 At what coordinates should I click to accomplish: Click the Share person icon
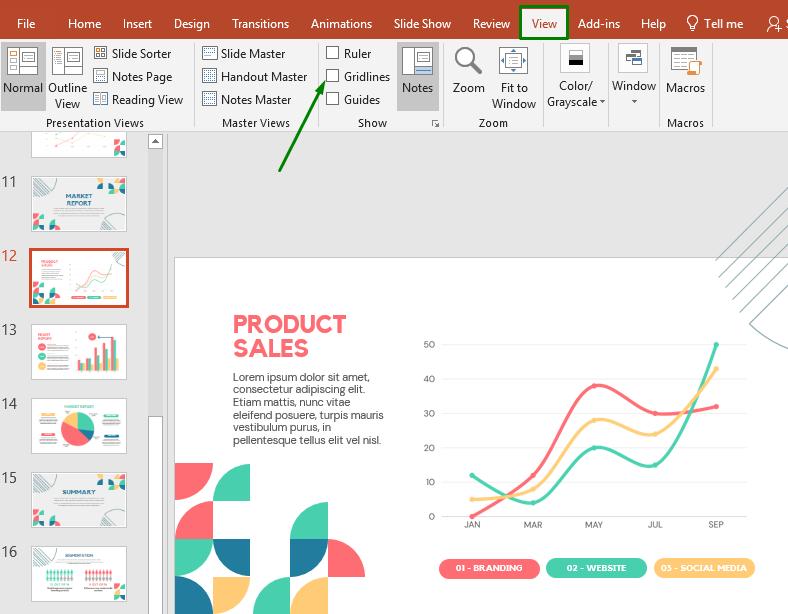click(773, 24)
